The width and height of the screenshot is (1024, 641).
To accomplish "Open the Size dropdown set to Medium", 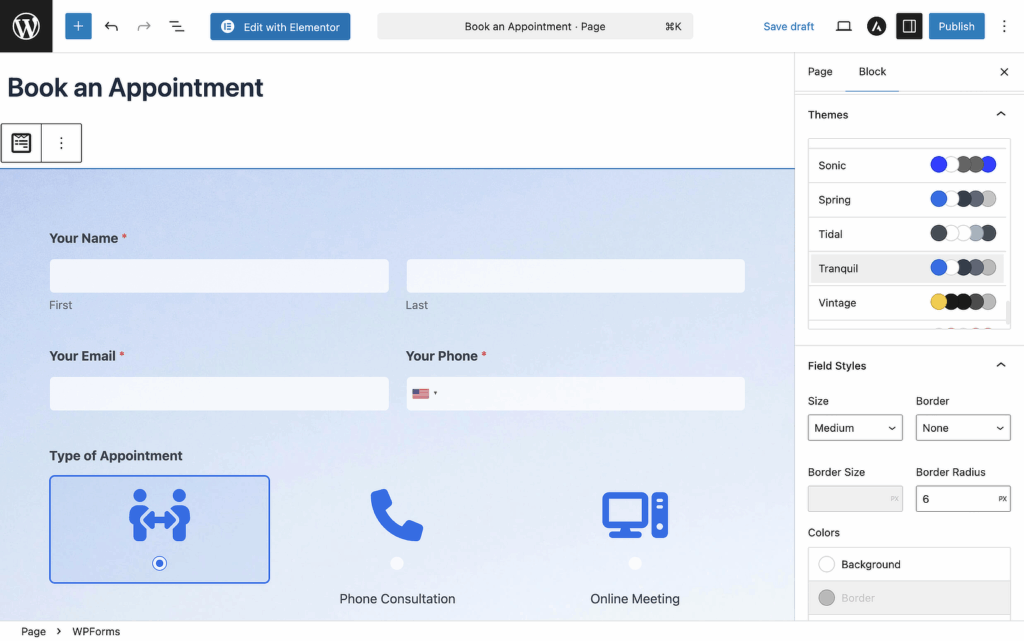I will point(855,427).
